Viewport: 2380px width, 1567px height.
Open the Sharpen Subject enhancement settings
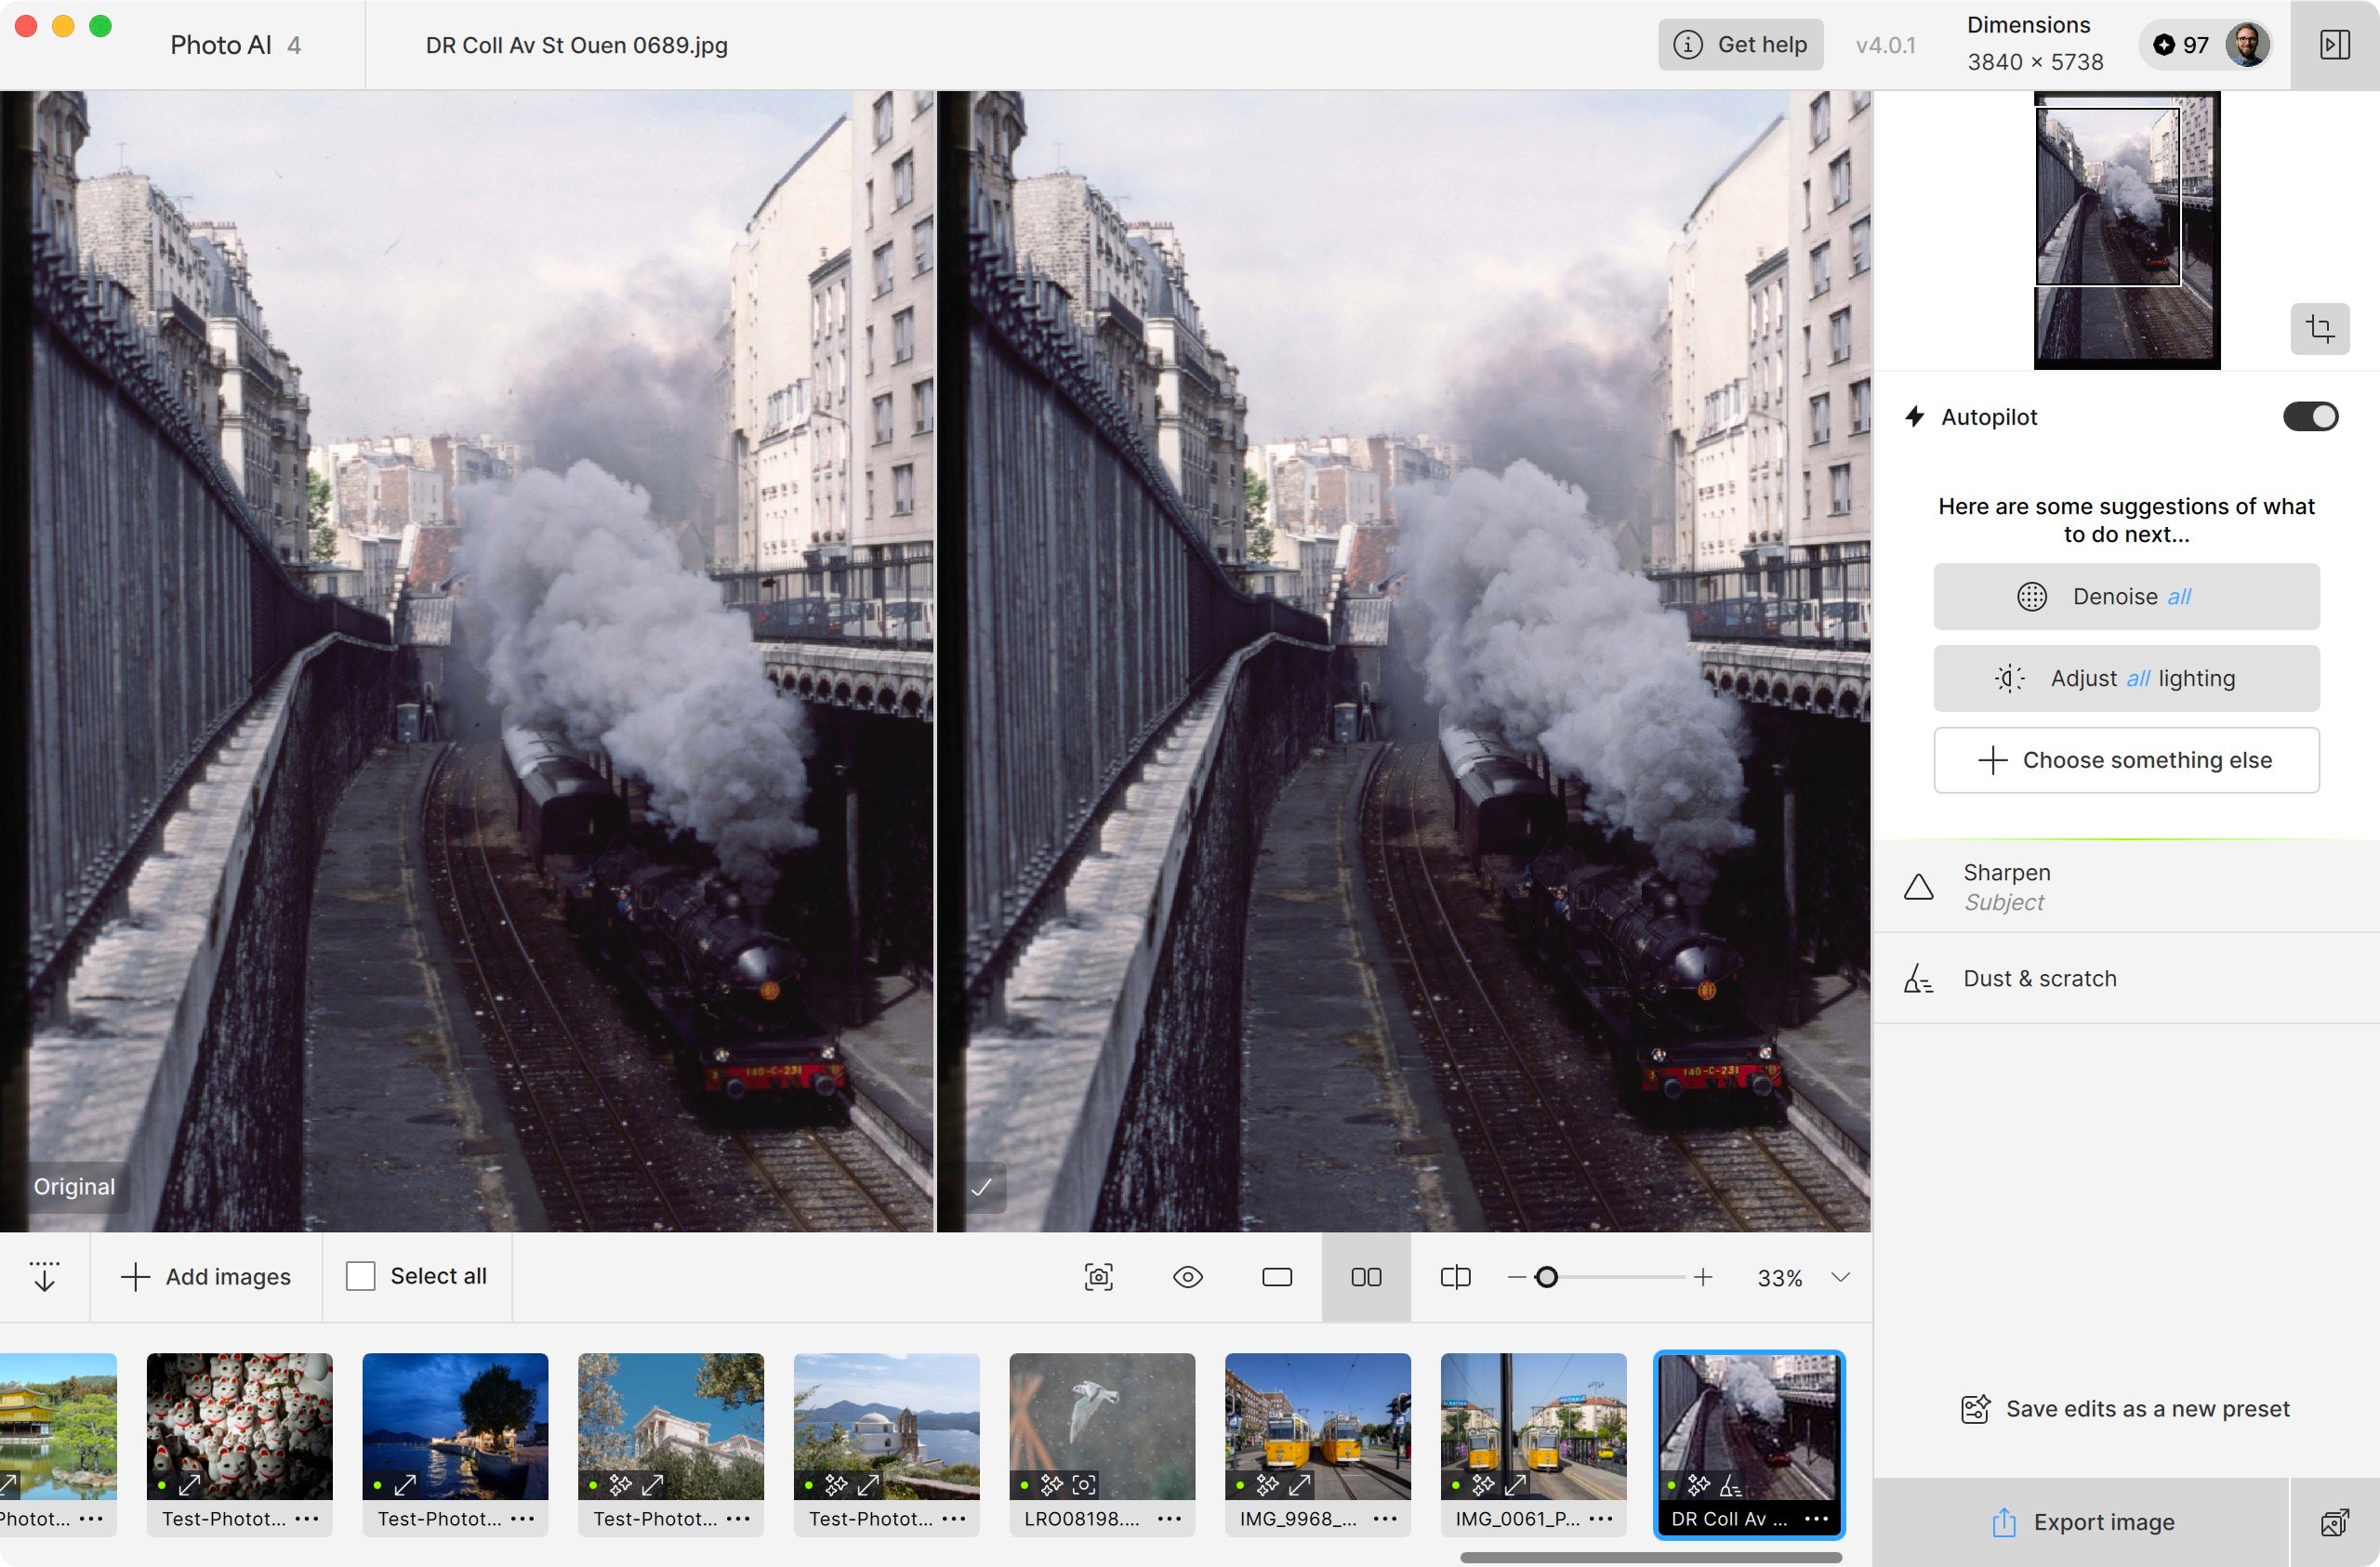coord(2126,887)
